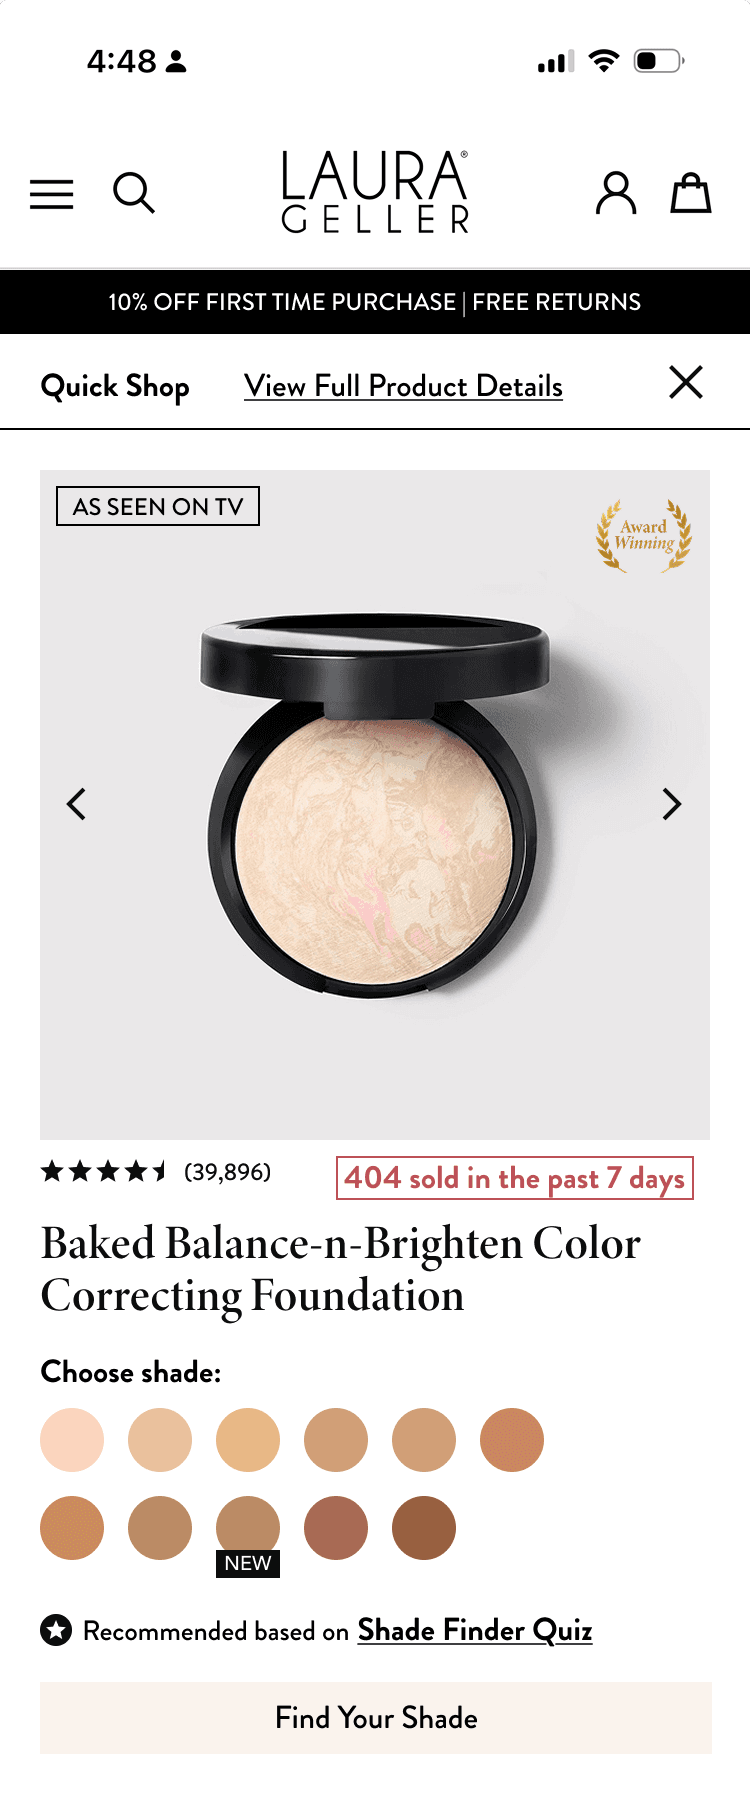Click the Find Your Shade button

click(376, 1718)
